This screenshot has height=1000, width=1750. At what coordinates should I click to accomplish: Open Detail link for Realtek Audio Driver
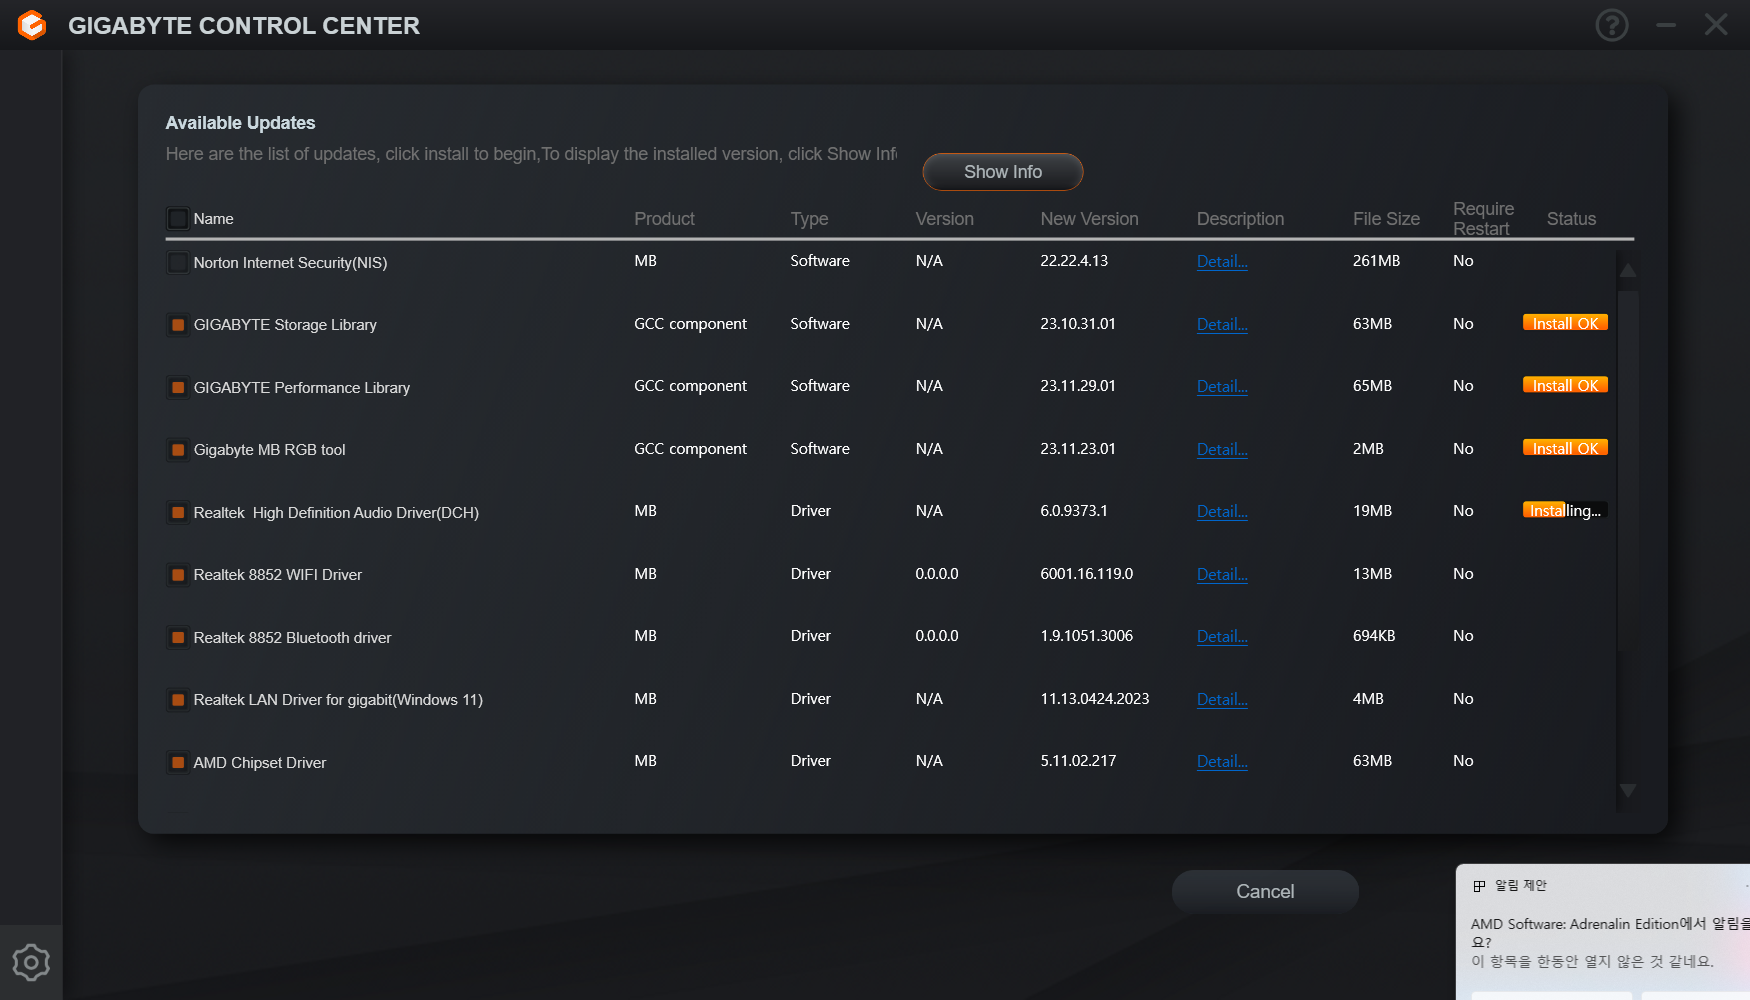1222,512
